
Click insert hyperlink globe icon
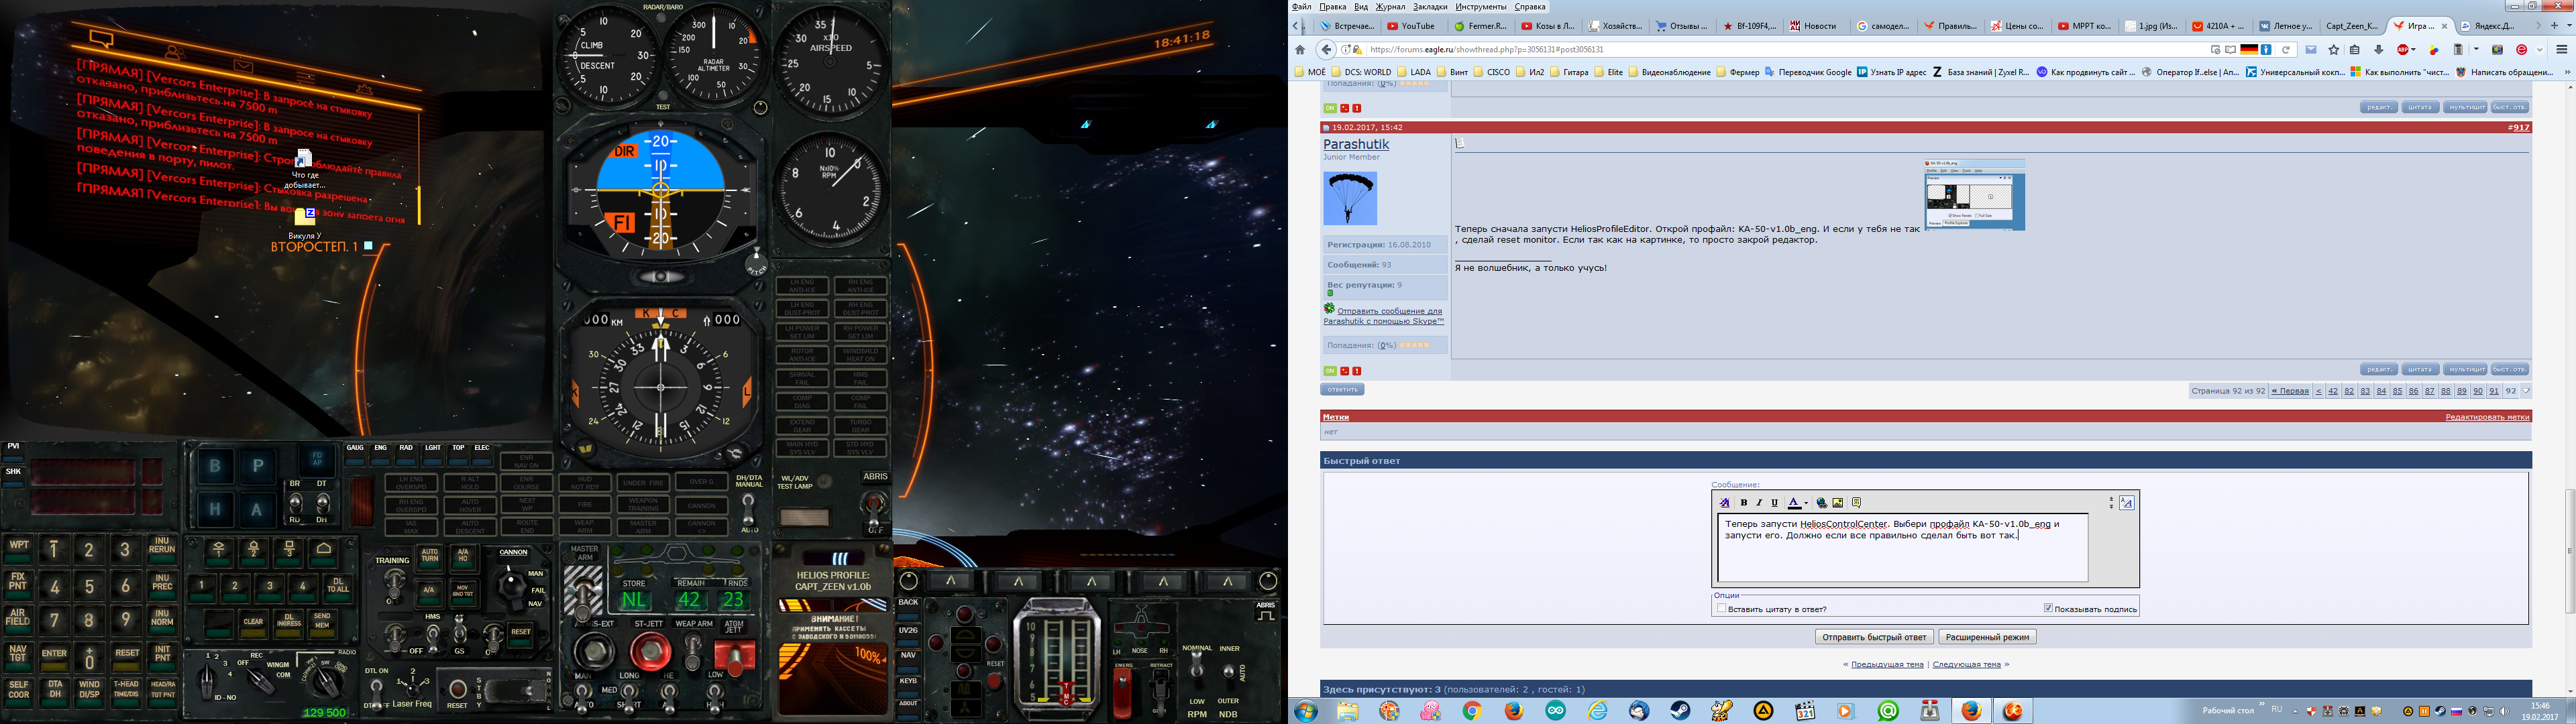coord(1822,503)
